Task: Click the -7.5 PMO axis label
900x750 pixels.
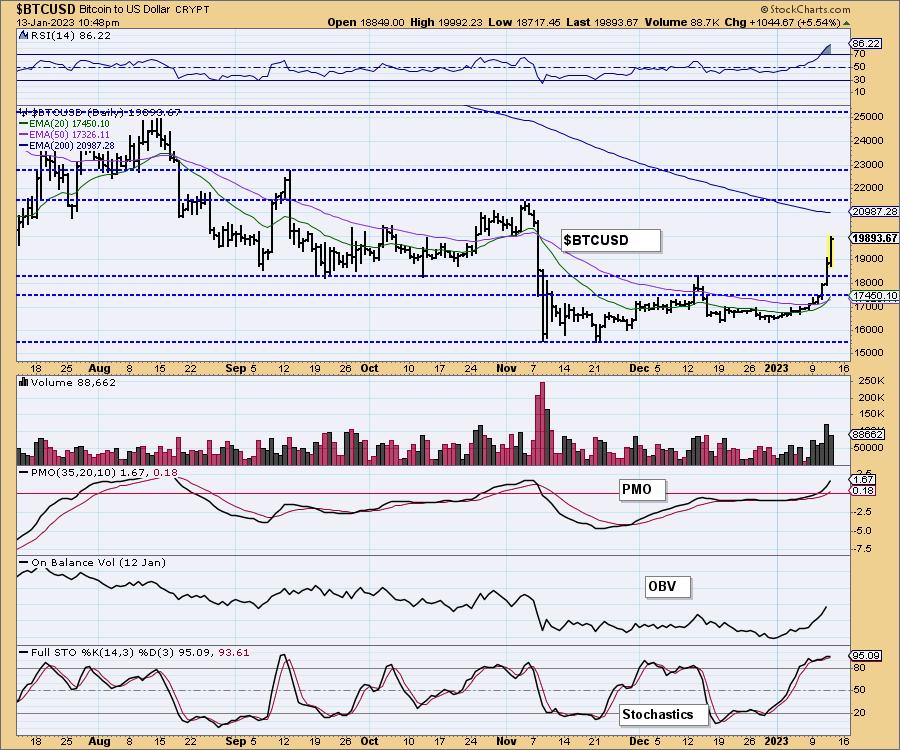Action: pos(862,549)
